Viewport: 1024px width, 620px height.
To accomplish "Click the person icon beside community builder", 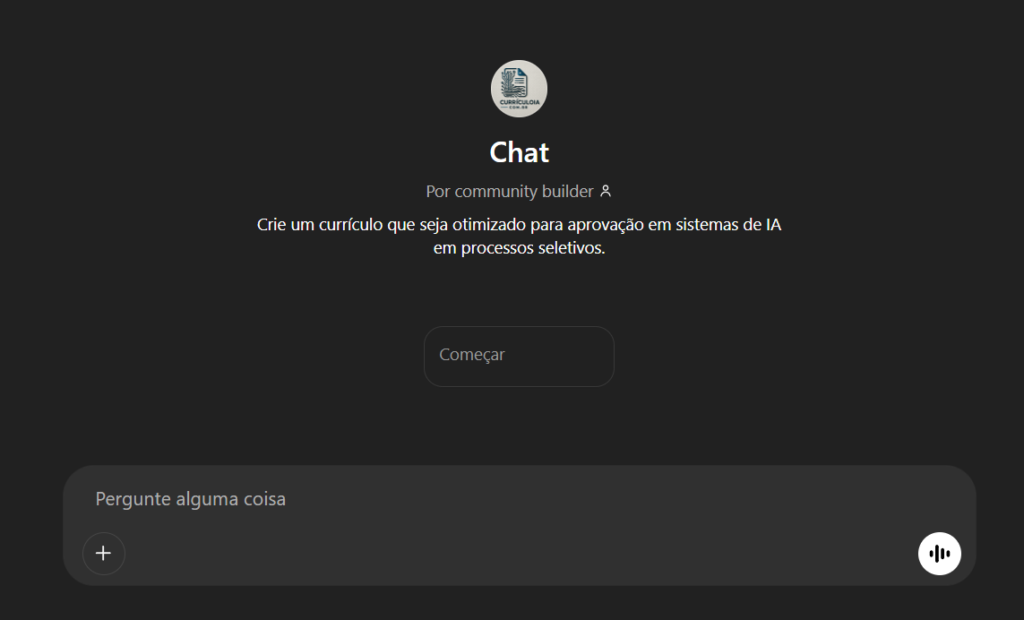I will 605,191.
